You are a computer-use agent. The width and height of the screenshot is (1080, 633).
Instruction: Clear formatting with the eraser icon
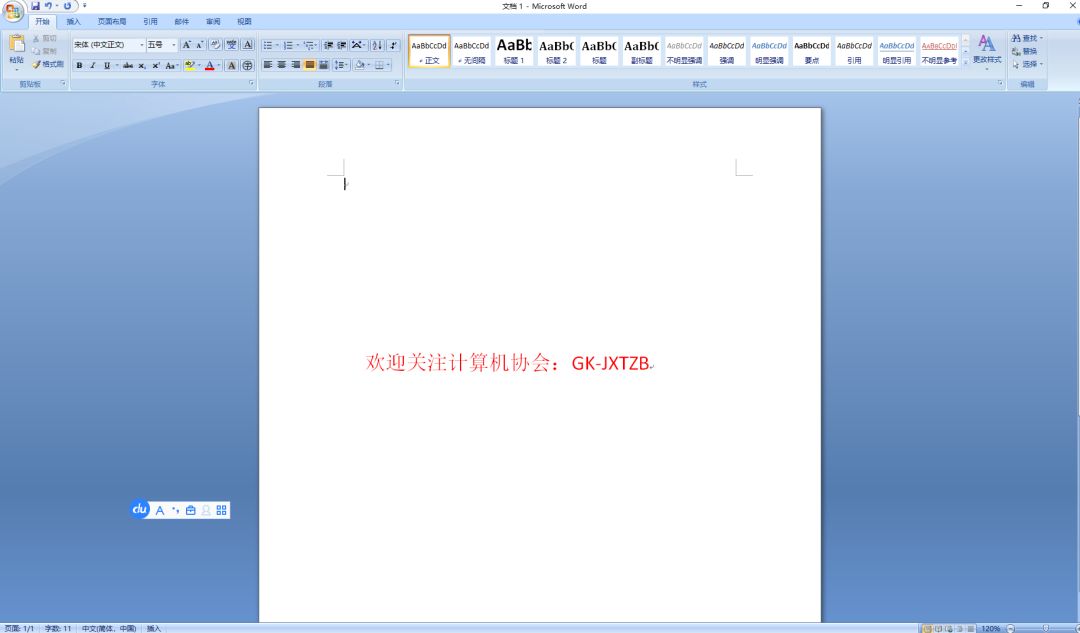point(216,45)
